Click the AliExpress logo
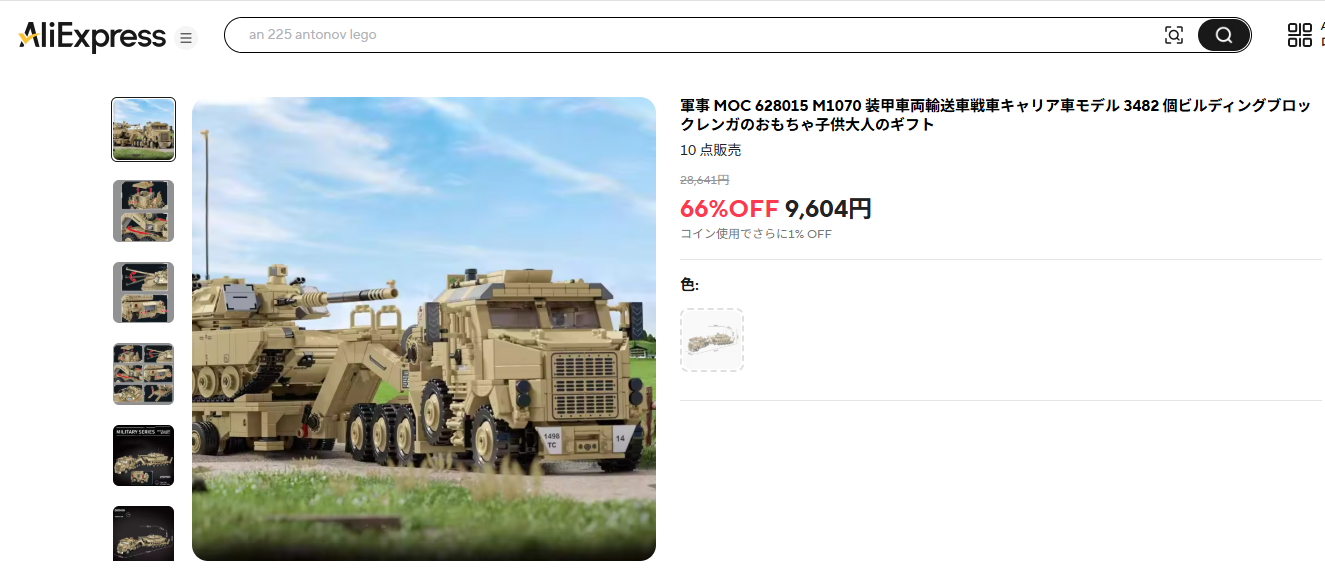 point(92,37)
